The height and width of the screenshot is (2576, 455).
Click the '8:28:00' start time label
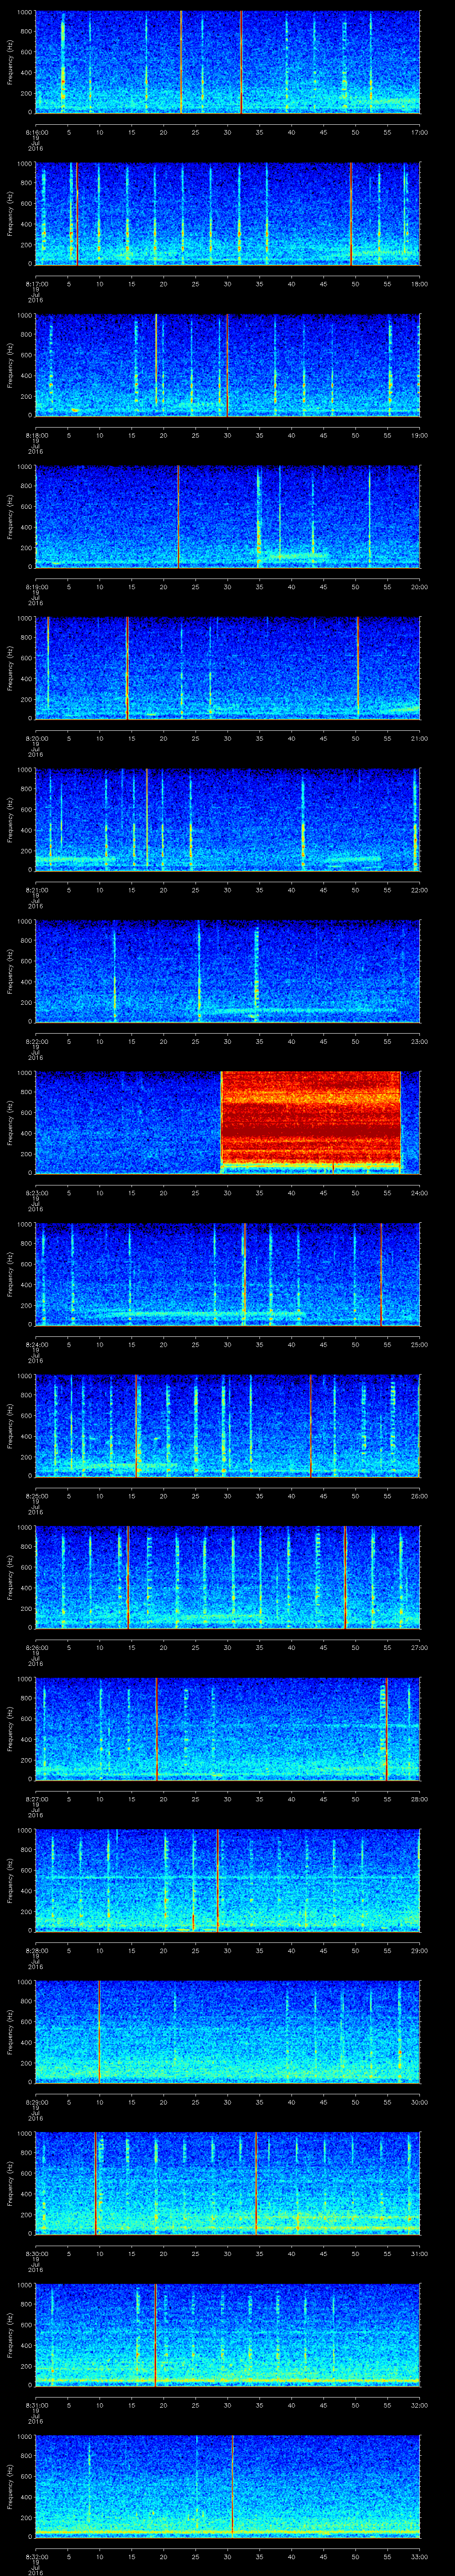(36, 1950)
